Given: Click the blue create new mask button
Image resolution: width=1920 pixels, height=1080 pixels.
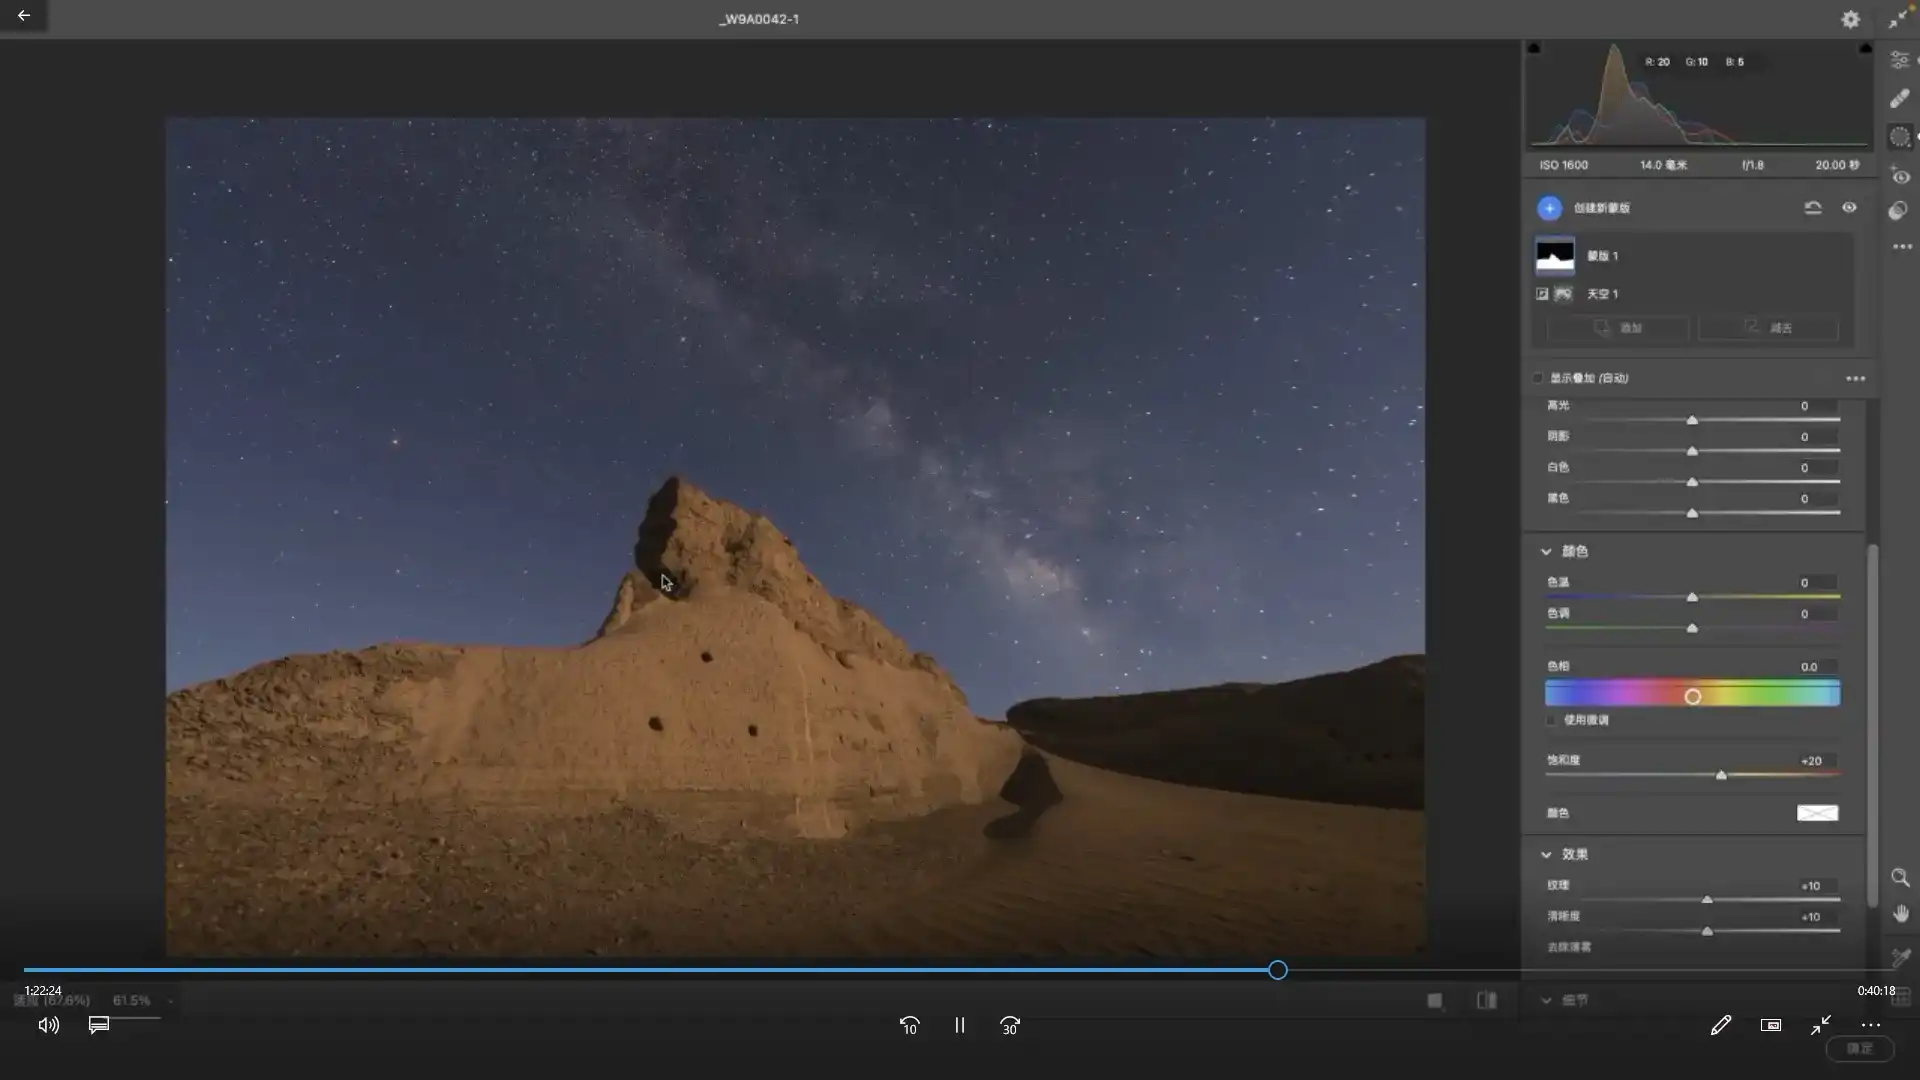Looking at the screenshot, I should tap(1549, 208).
